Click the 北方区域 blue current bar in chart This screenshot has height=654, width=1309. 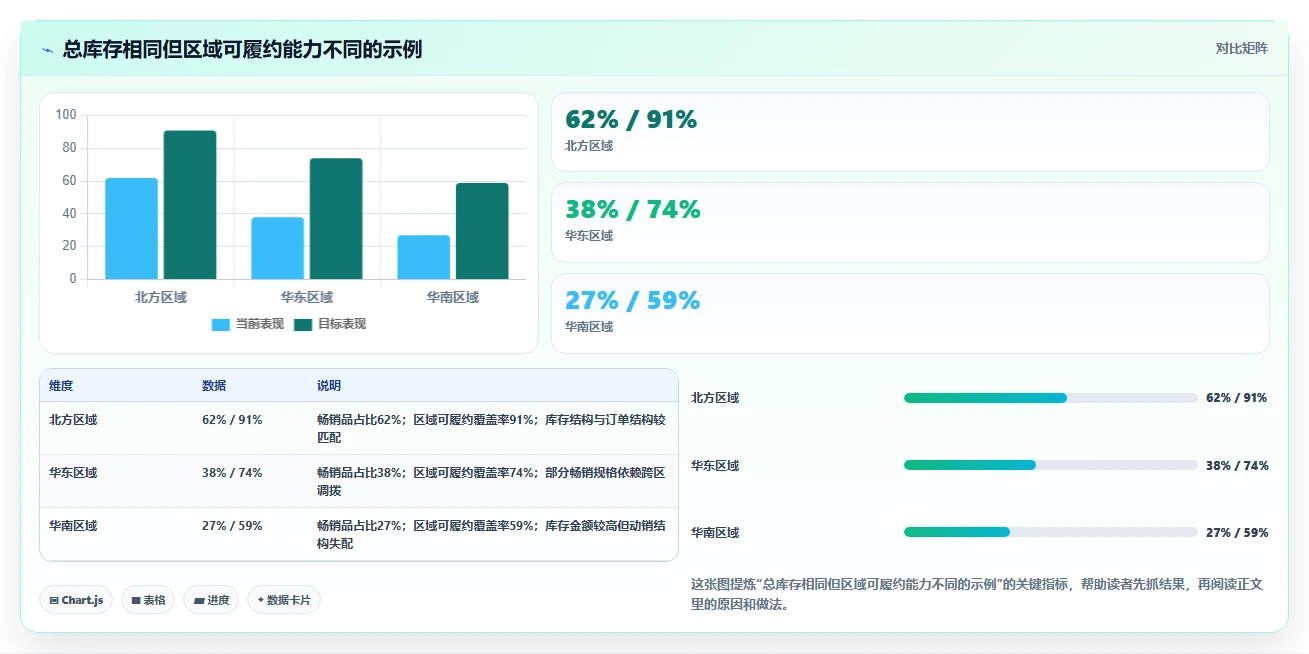(x=132, y=229)
